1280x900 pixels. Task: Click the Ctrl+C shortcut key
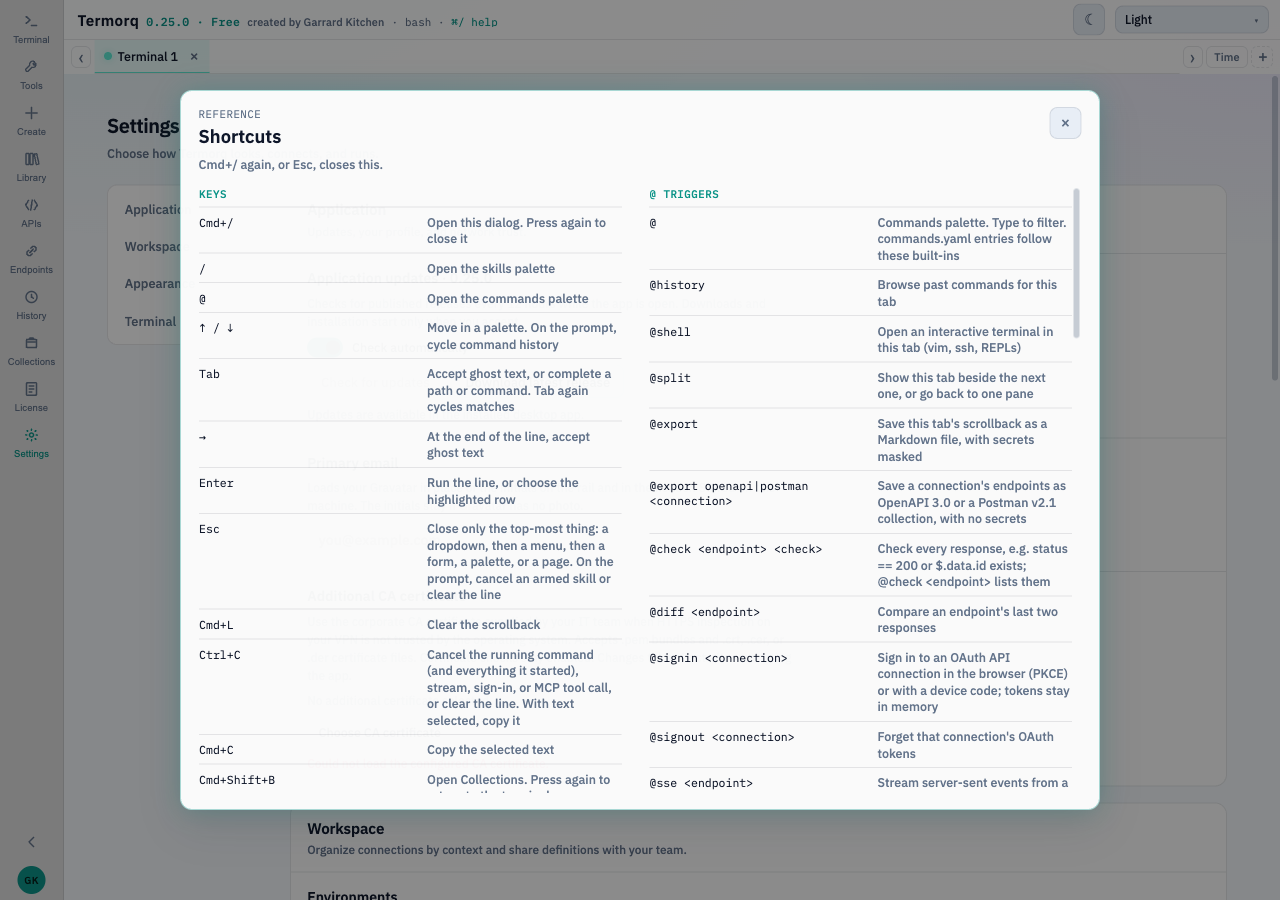(x=219, y=655)
